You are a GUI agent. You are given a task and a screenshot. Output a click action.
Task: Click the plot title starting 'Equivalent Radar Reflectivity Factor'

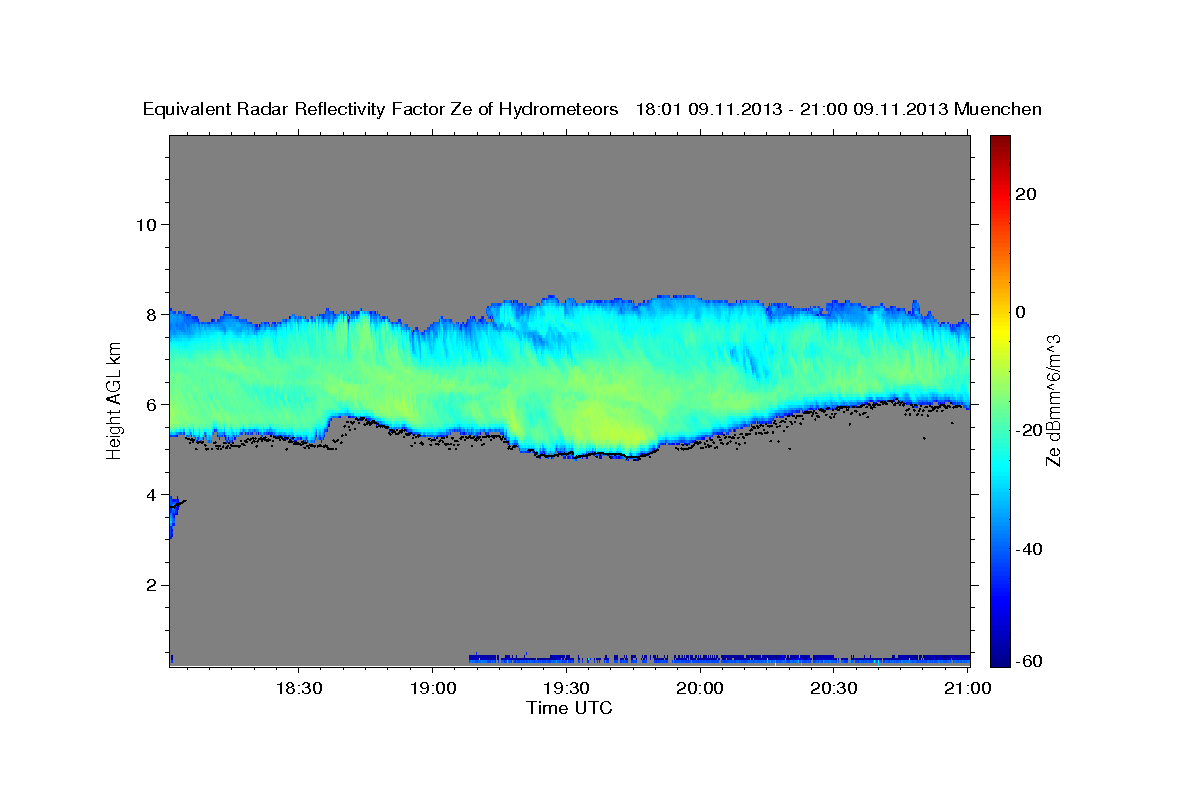coord(592,109)
